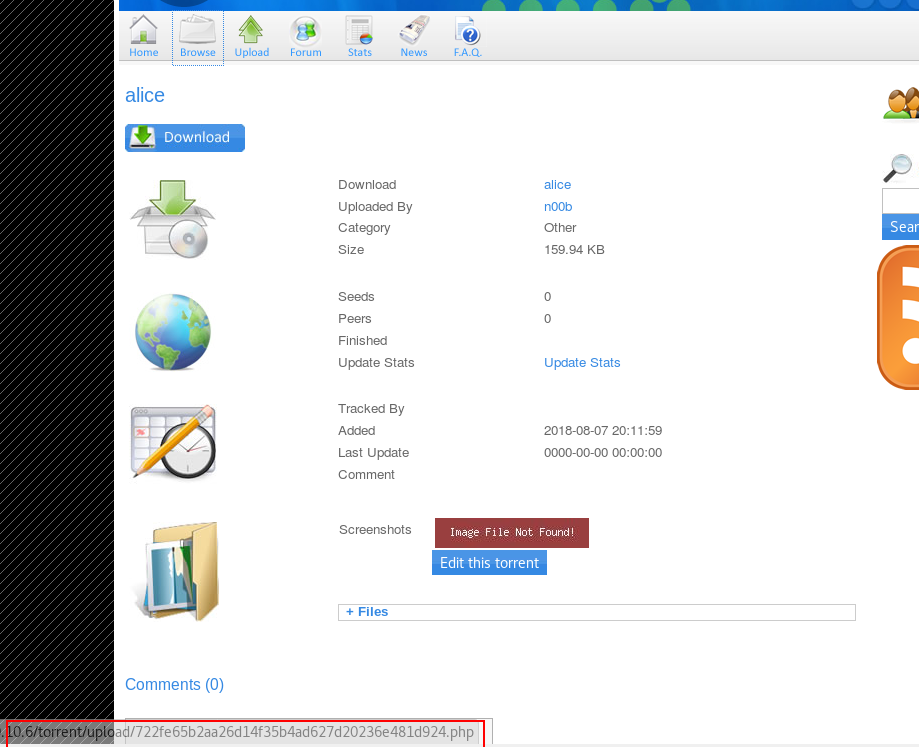Click the Edit this torrent button
This screenshot has width=919, height=747.
pyautogui.click(x=489, y=563)
